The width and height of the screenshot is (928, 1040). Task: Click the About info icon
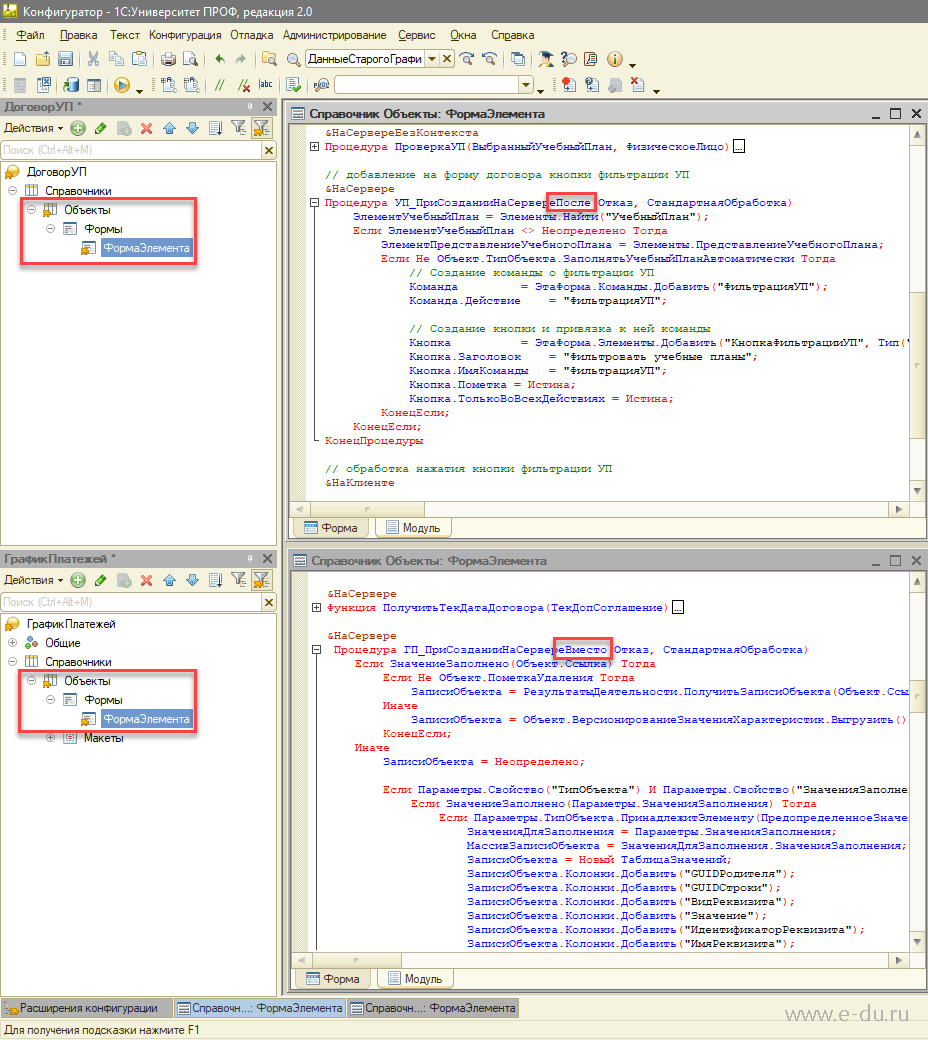click(x=615, y=59)
